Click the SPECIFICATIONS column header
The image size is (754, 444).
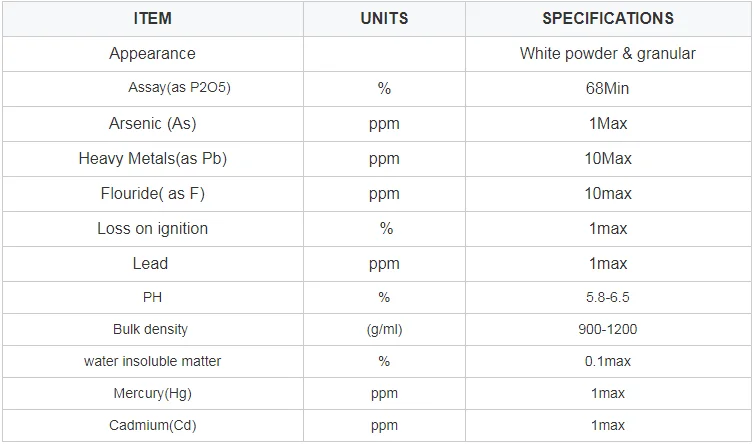pyautogui.click(x=608, y=18)
